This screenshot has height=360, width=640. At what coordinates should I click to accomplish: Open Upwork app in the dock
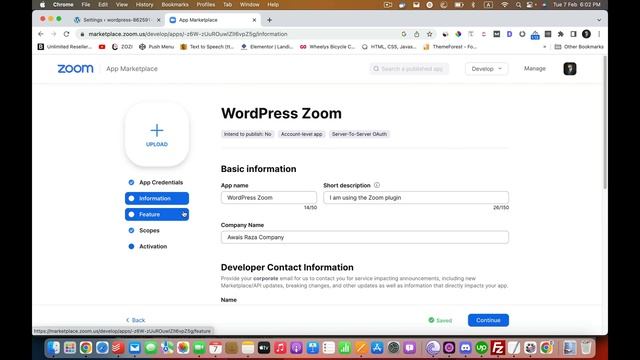click(482, 348)
